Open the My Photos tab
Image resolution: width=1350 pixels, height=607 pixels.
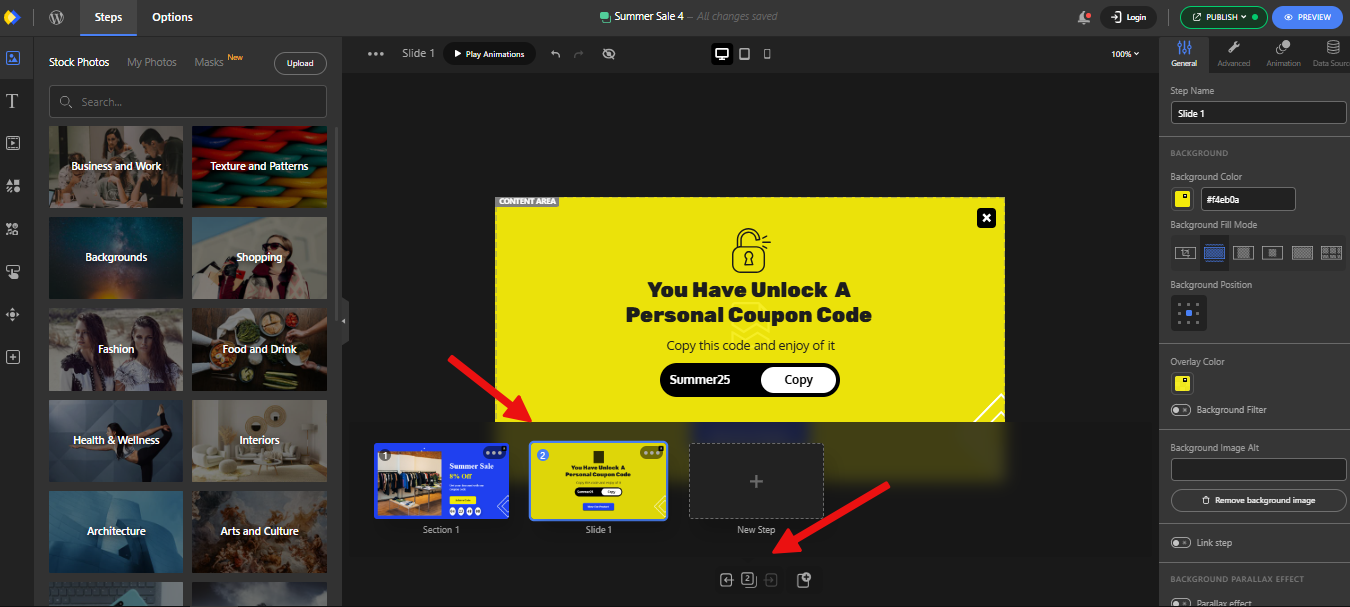pyautogui.click(x=151, y=62)
